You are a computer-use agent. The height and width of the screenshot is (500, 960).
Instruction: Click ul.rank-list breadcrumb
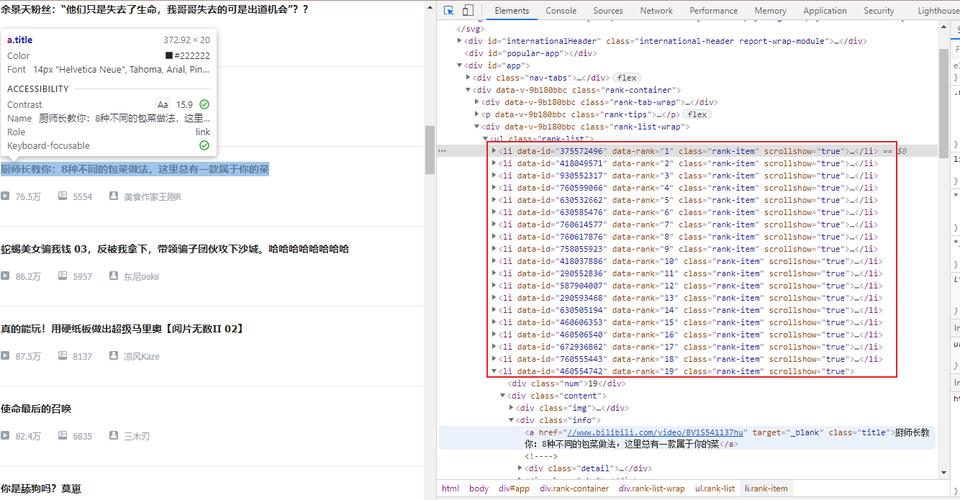pyautogui.click(x=714, y=488)
